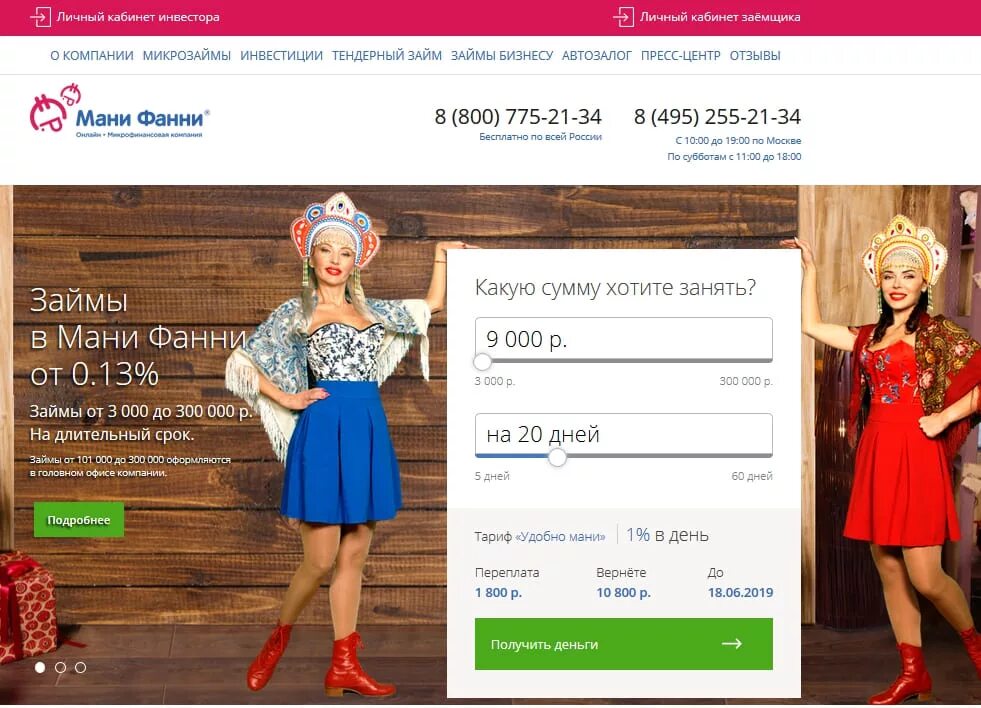981x708 pixels.
Task: Open the О КОМПАНИИ menu item
Action: [92, 56]
